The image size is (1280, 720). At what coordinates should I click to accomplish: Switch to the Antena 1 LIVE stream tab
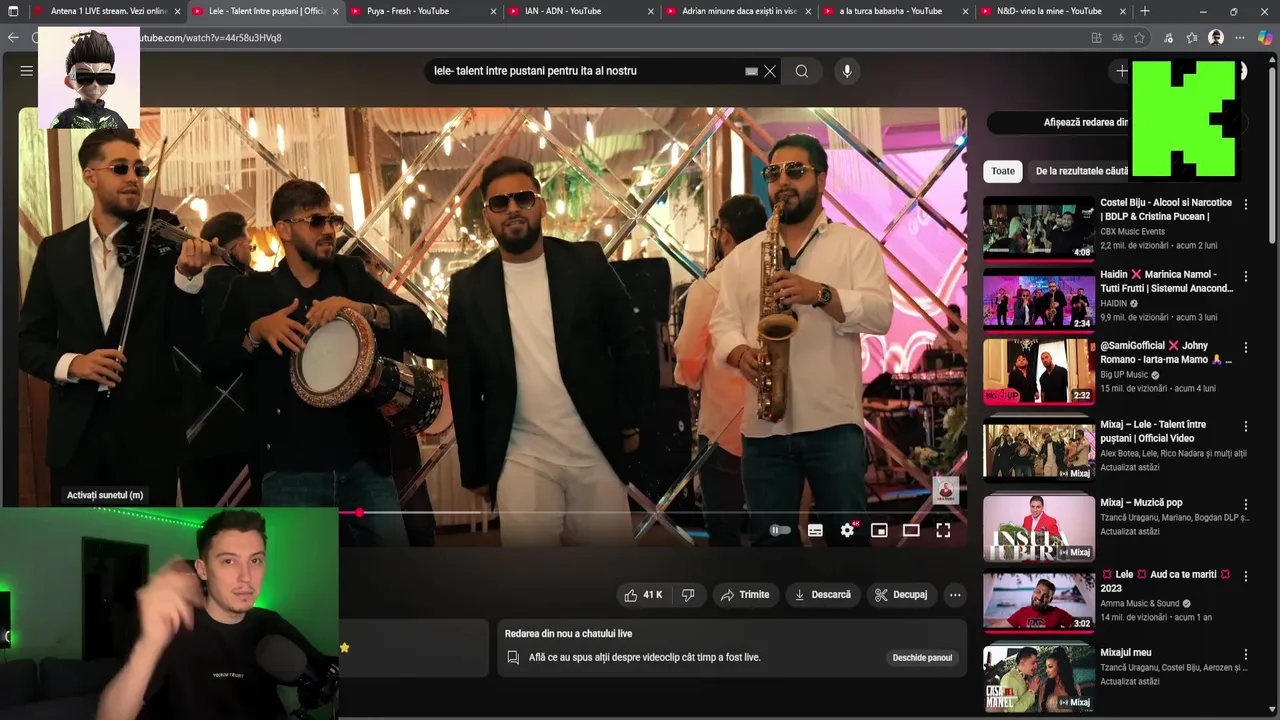[106, 11]
